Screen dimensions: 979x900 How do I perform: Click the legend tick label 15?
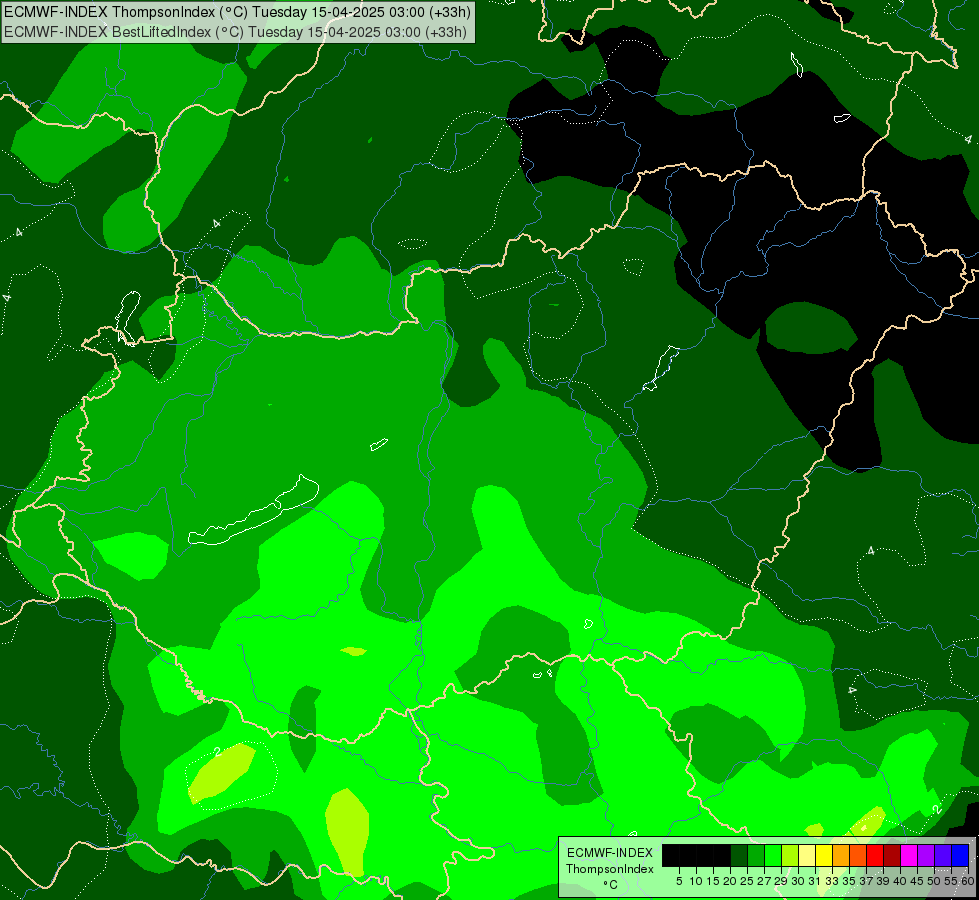tap(713, 881)
